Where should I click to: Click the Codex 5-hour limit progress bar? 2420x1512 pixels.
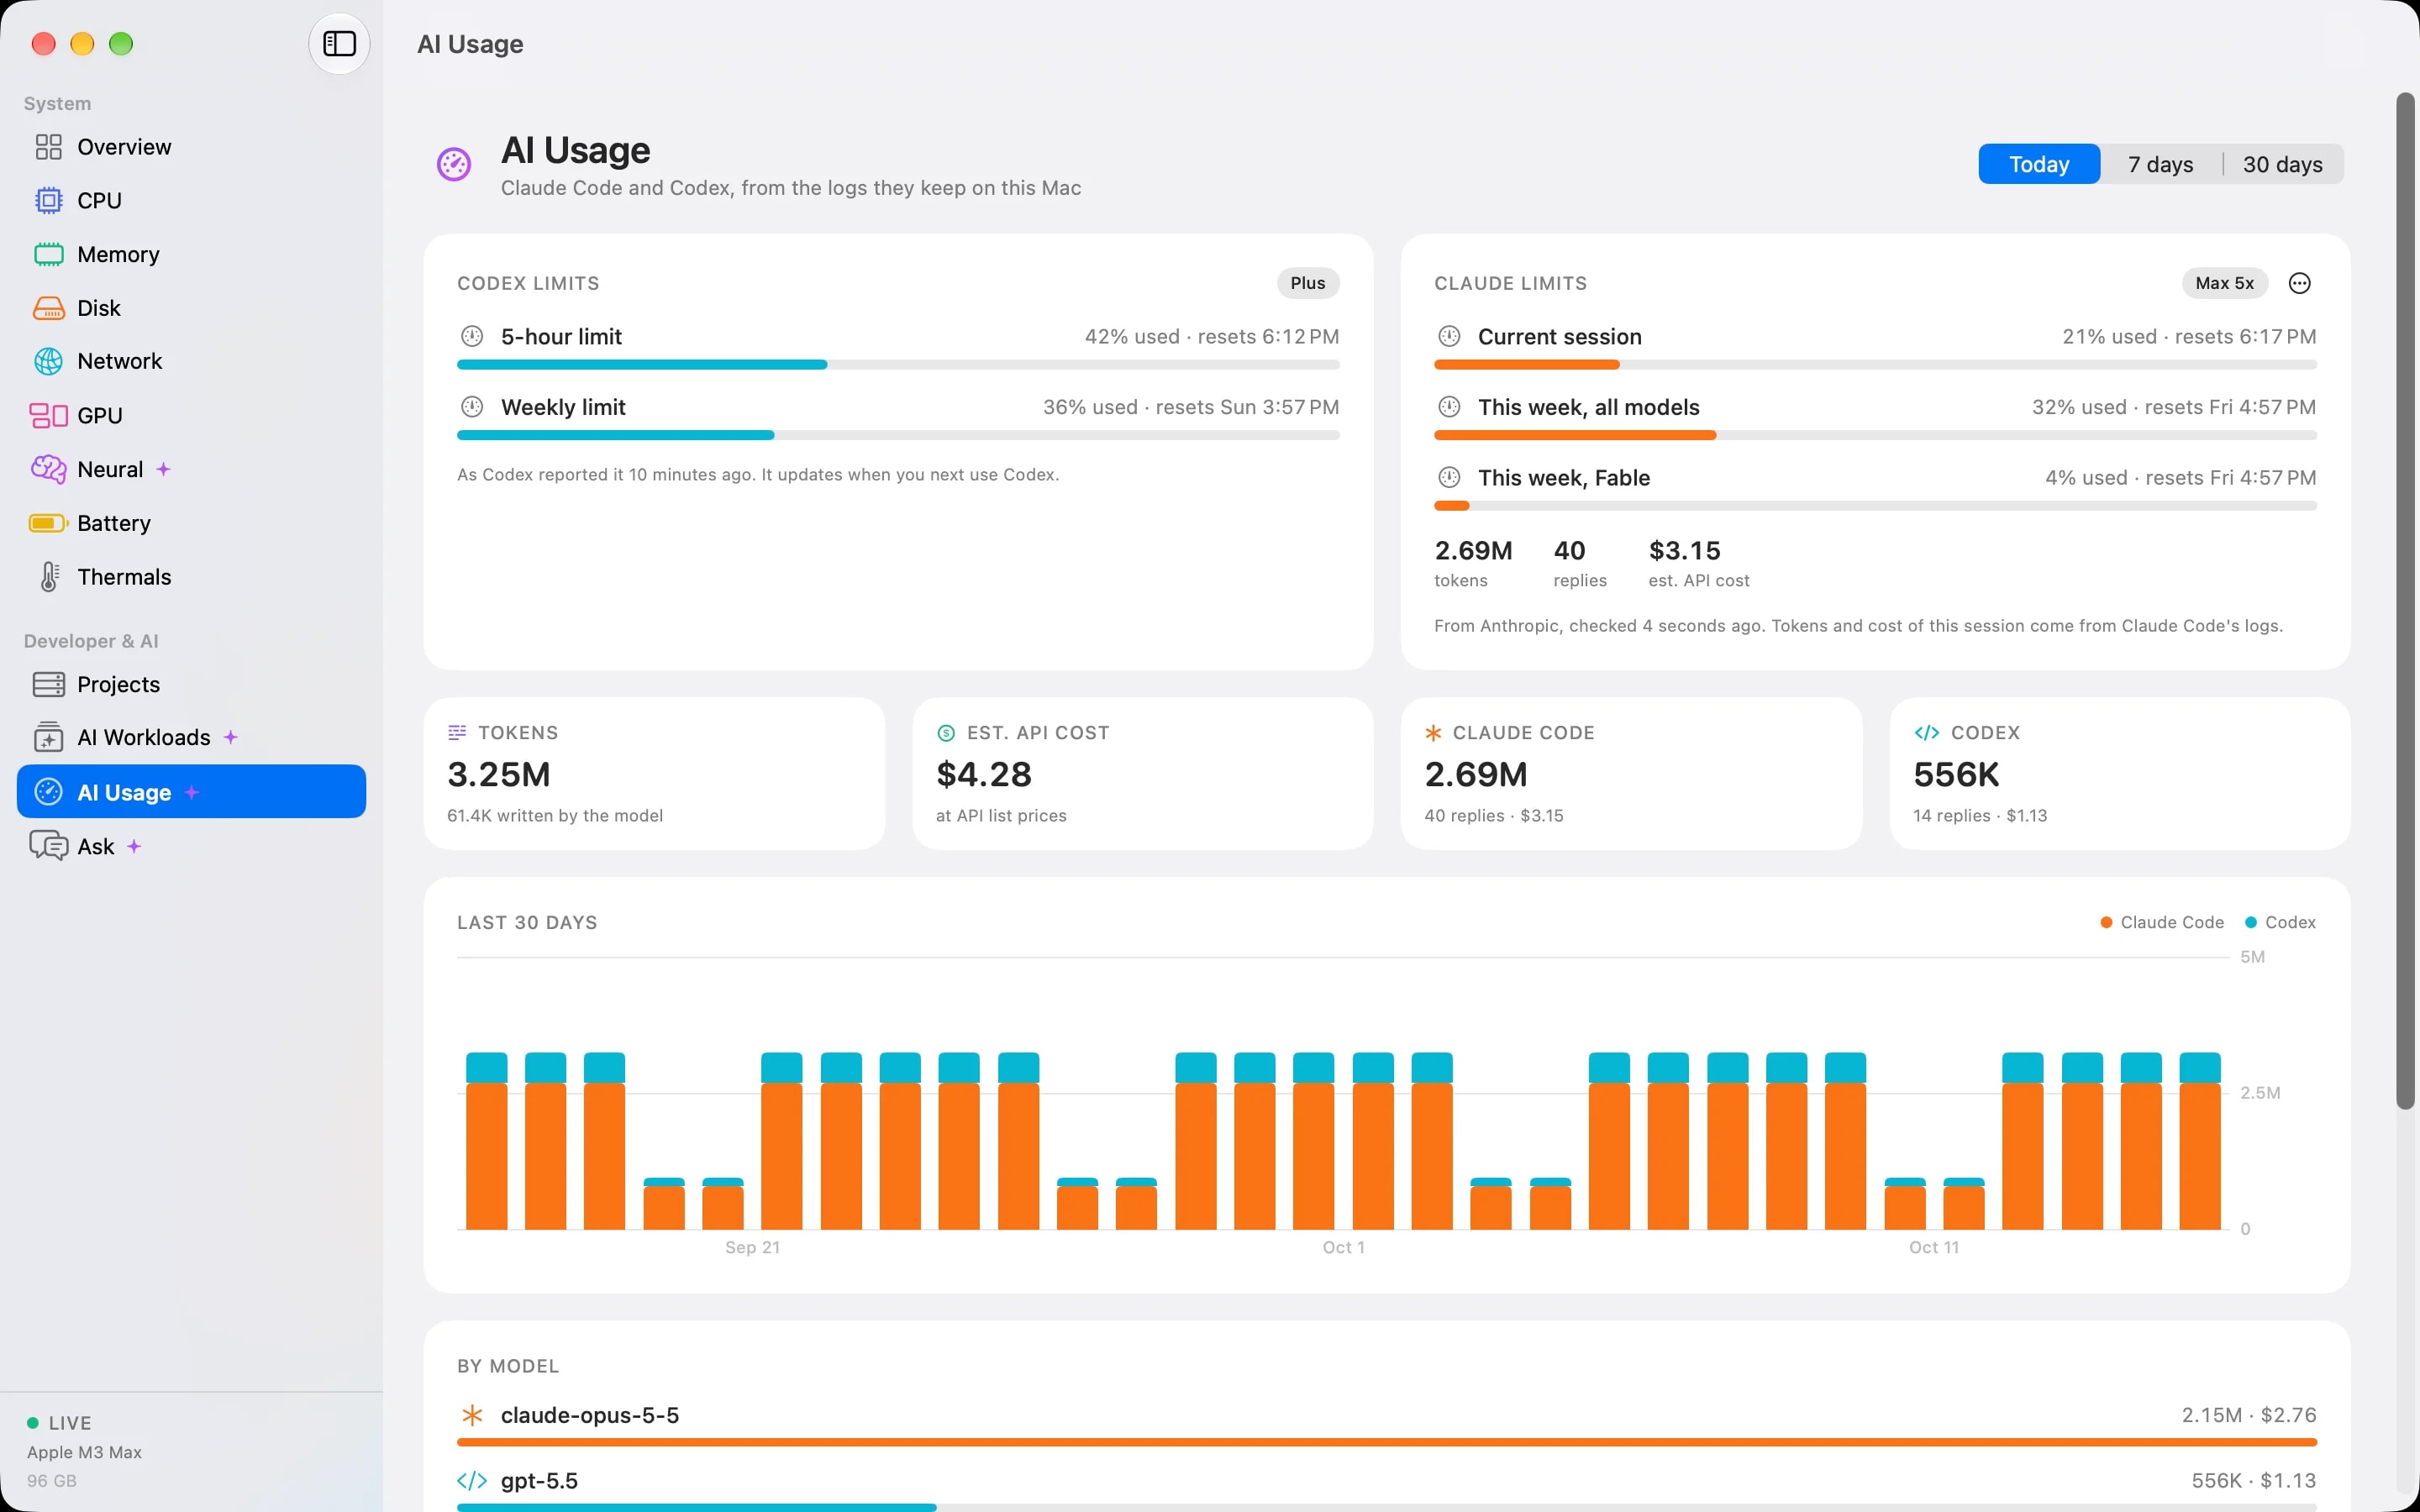click(898, 365)
